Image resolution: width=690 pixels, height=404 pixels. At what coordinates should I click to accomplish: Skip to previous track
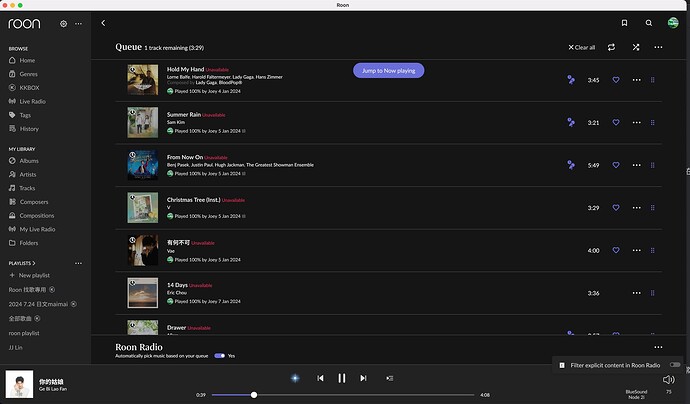[x=320, y=378]
